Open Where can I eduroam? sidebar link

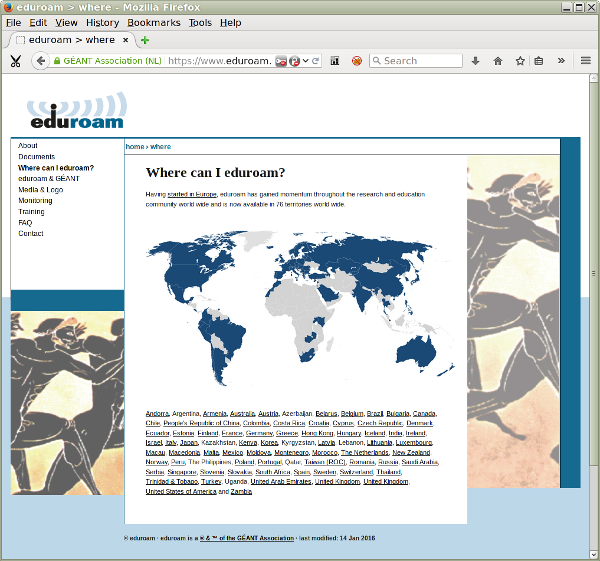click(56, 168)
